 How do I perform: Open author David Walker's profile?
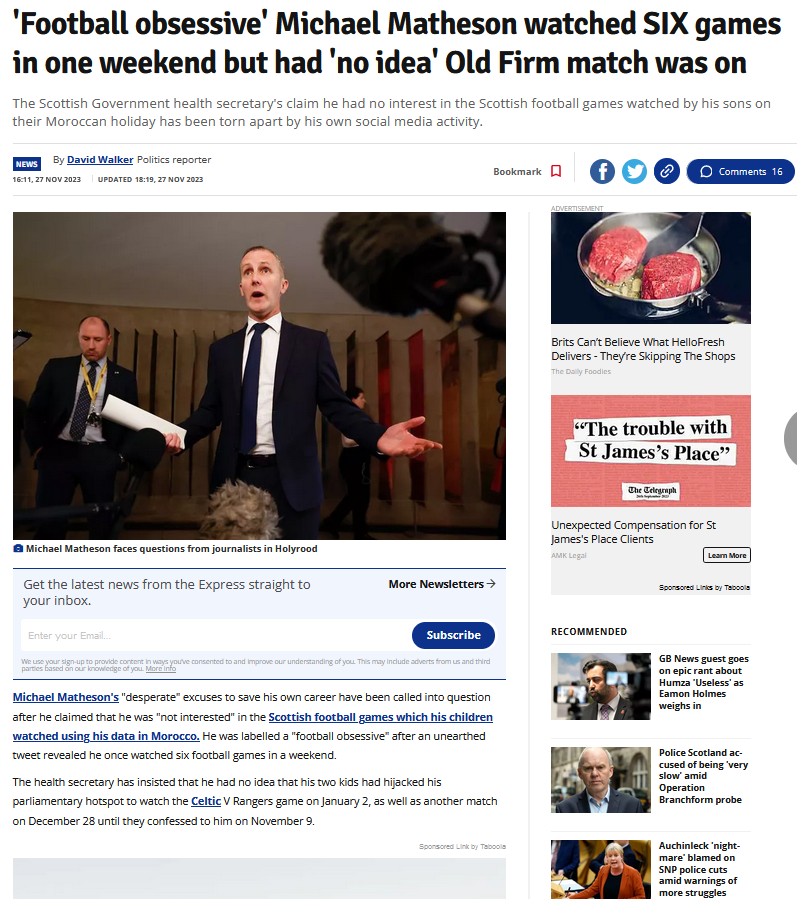click(x=100, y=159)
